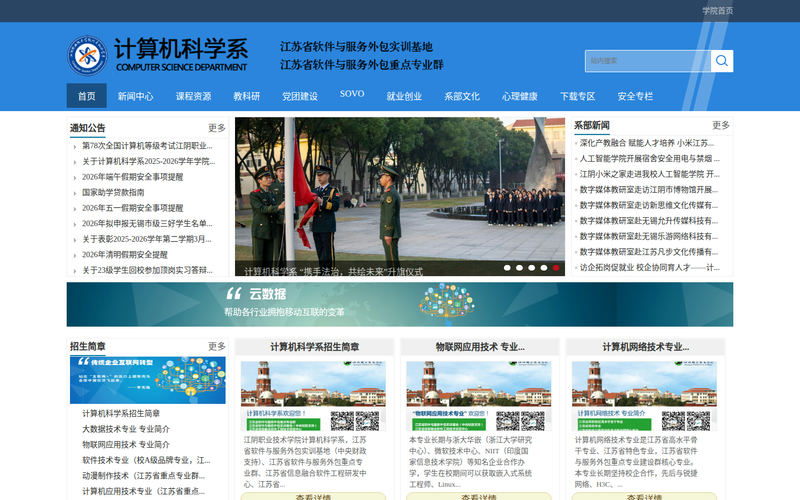Open 软件技术专业（校A级品牌专业 link
The image size is (800, 500).
tap(146, 460)
